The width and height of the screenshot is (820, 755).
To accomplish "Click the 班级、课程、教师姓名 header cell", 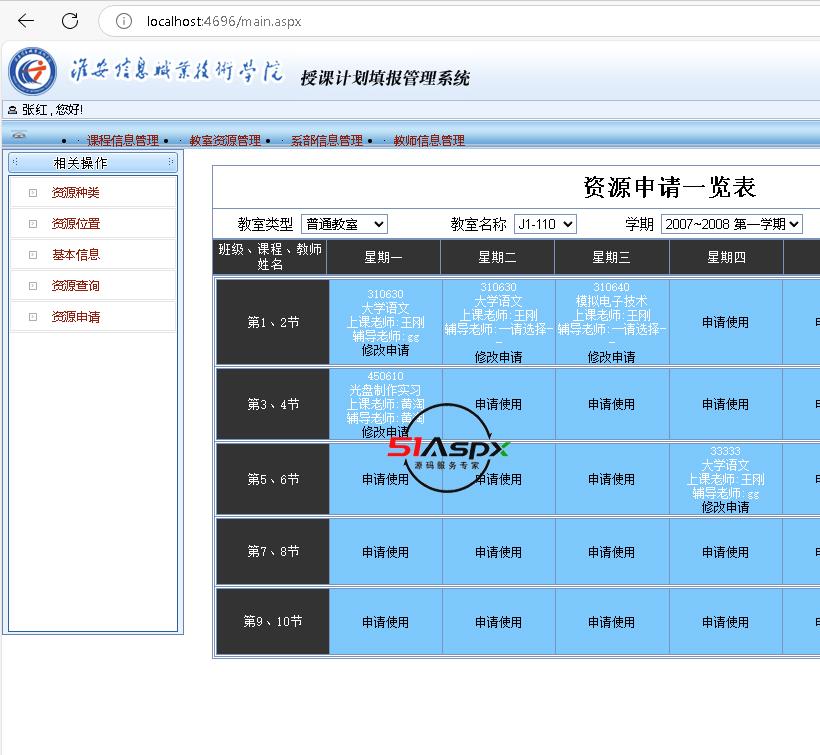I will pyautogui.click(x=270, y=257).
